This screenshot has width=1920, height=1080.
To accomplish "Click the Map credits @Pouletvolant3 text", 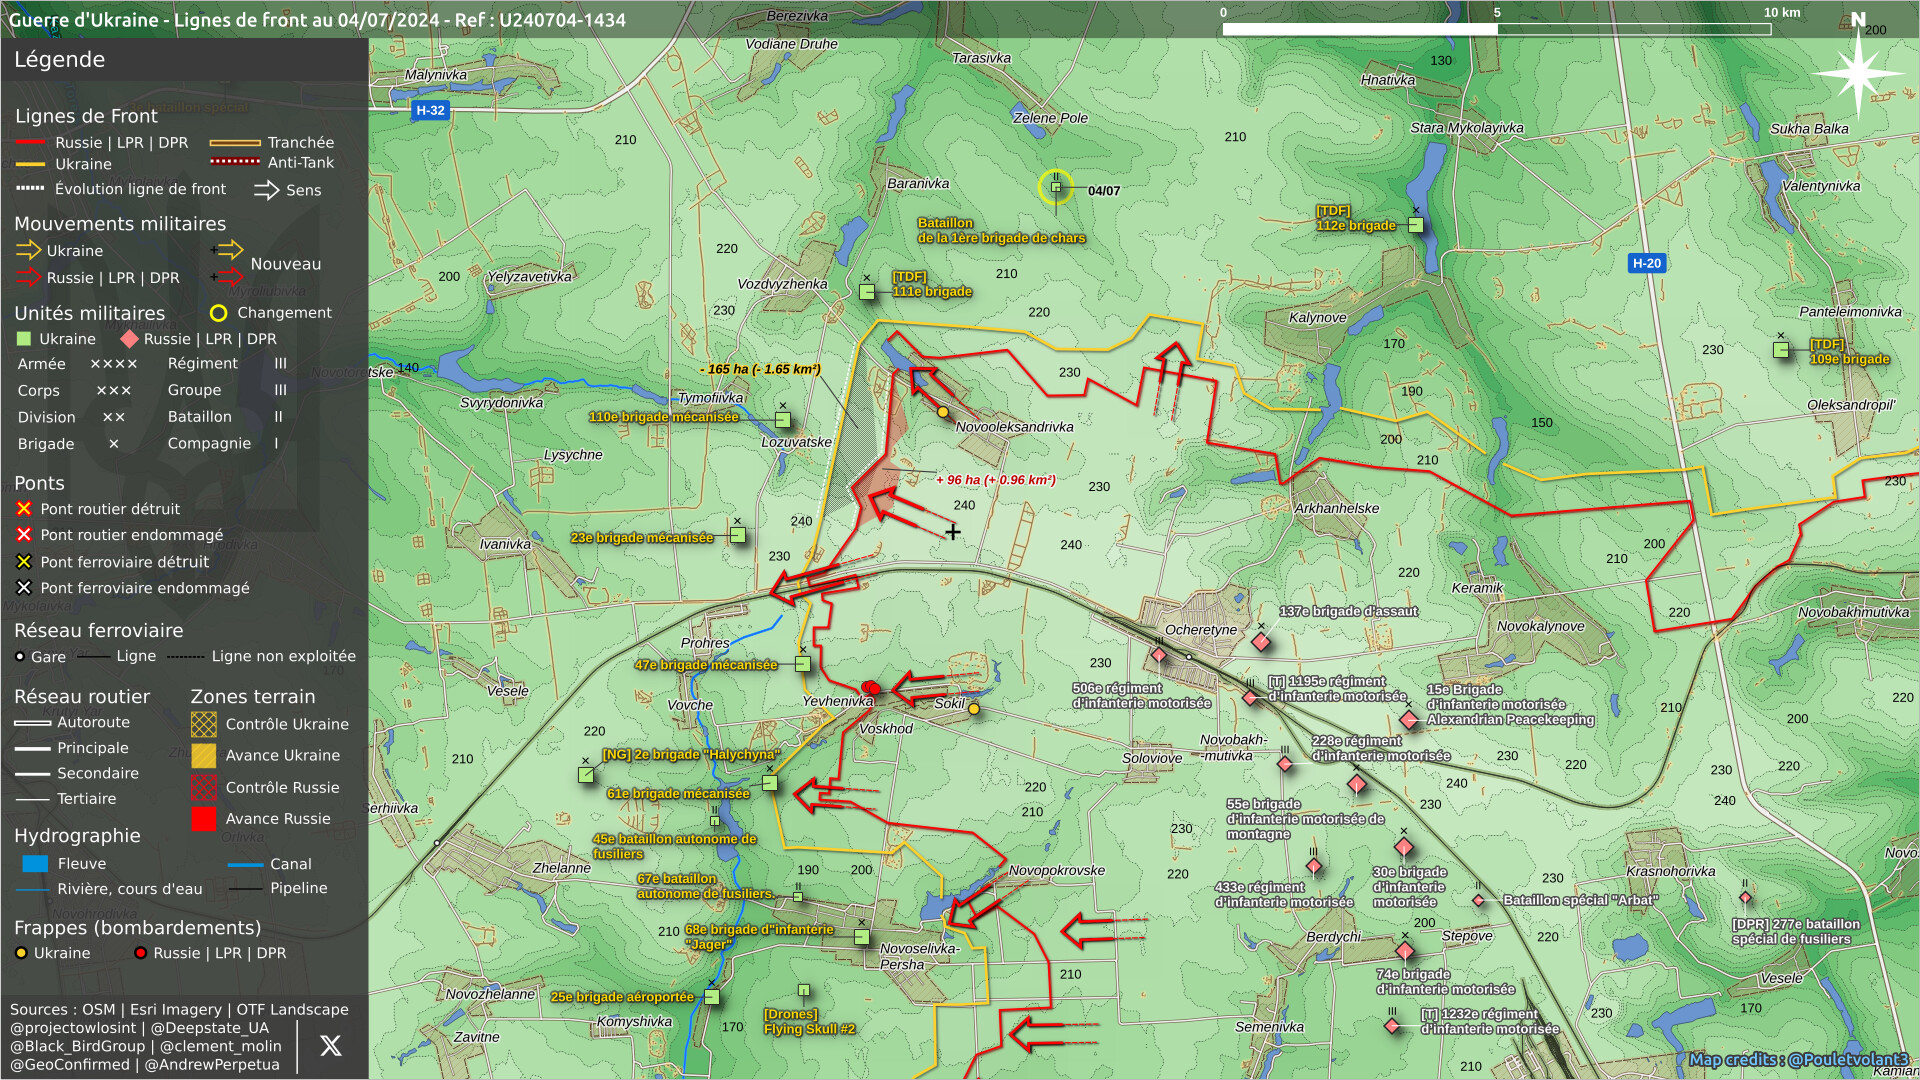I will [1798, 1060].
